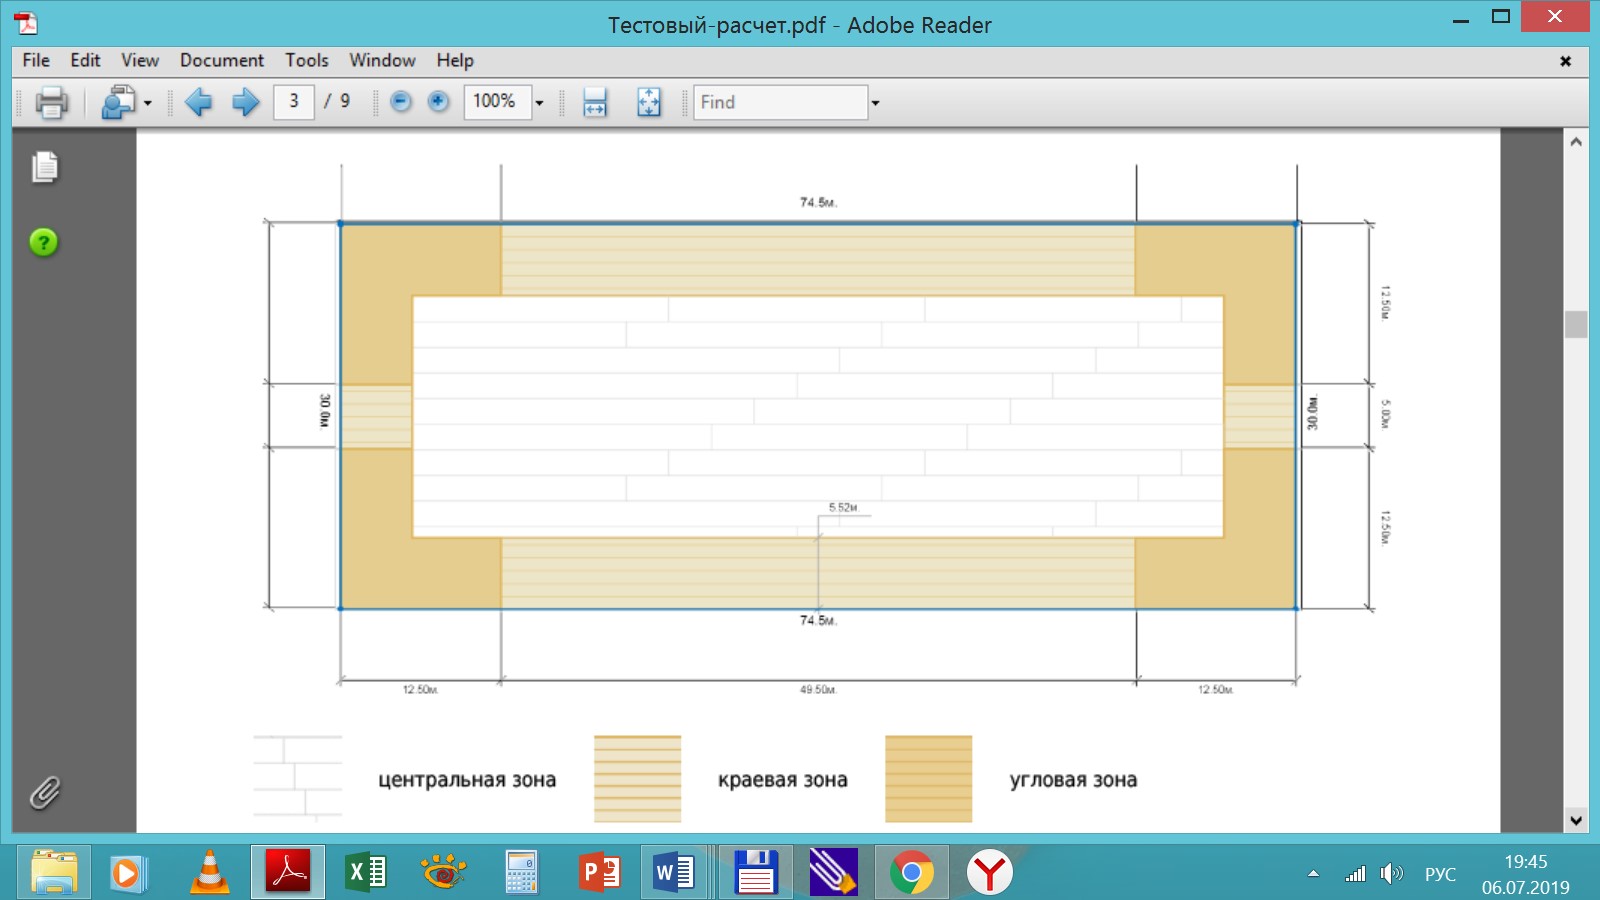Image resolution: width=1600 pixels, height=900 pixels.
Task: Go to the previous page arrow
Action: pos(199,102)
